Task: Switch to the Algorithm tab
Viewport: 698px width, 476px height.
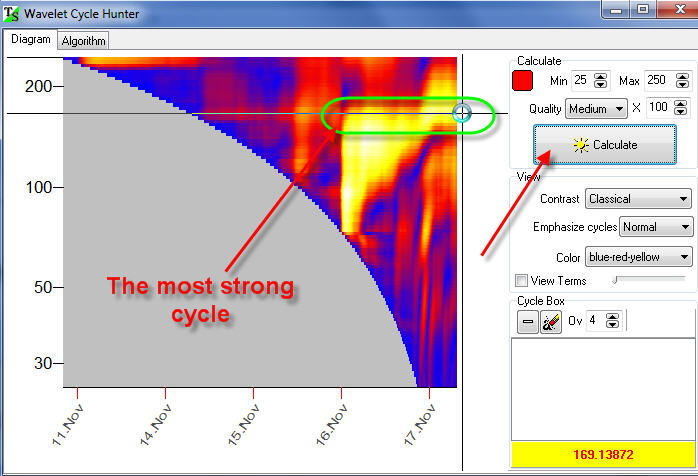Action: coord(84,41)
